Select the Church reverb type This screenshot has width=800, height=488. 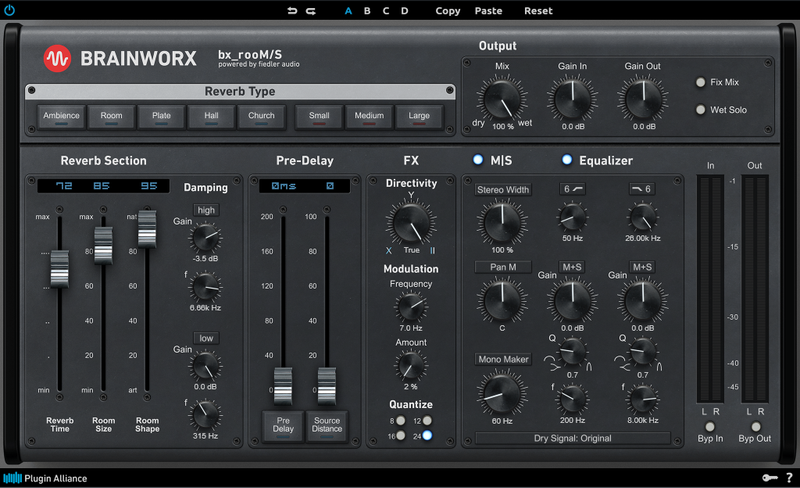click(261, 117)
